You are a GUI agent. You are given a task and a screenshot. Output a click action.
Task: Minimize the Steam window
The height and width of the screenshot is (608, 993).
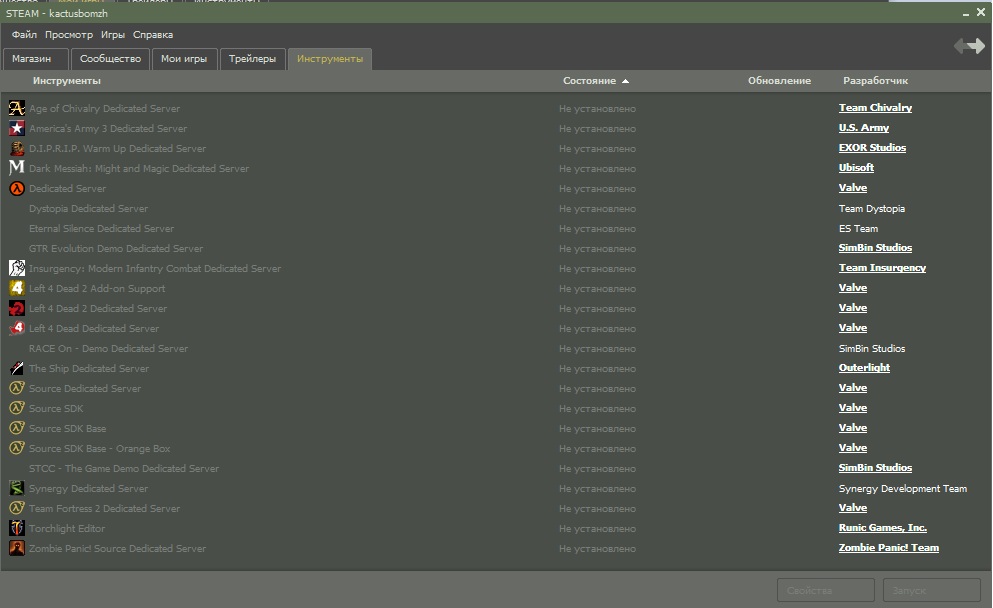(966, 13)
